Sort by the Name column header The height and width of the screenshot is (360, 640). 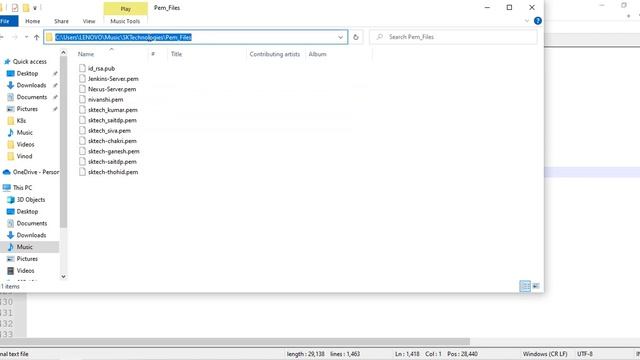86,54
